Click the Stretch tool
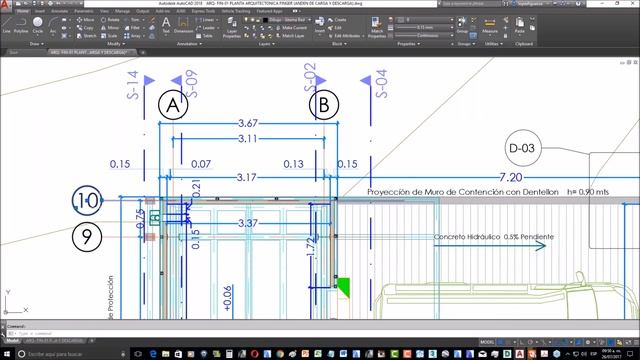Viewport: 640px width, 360px height. pos(86,36)
